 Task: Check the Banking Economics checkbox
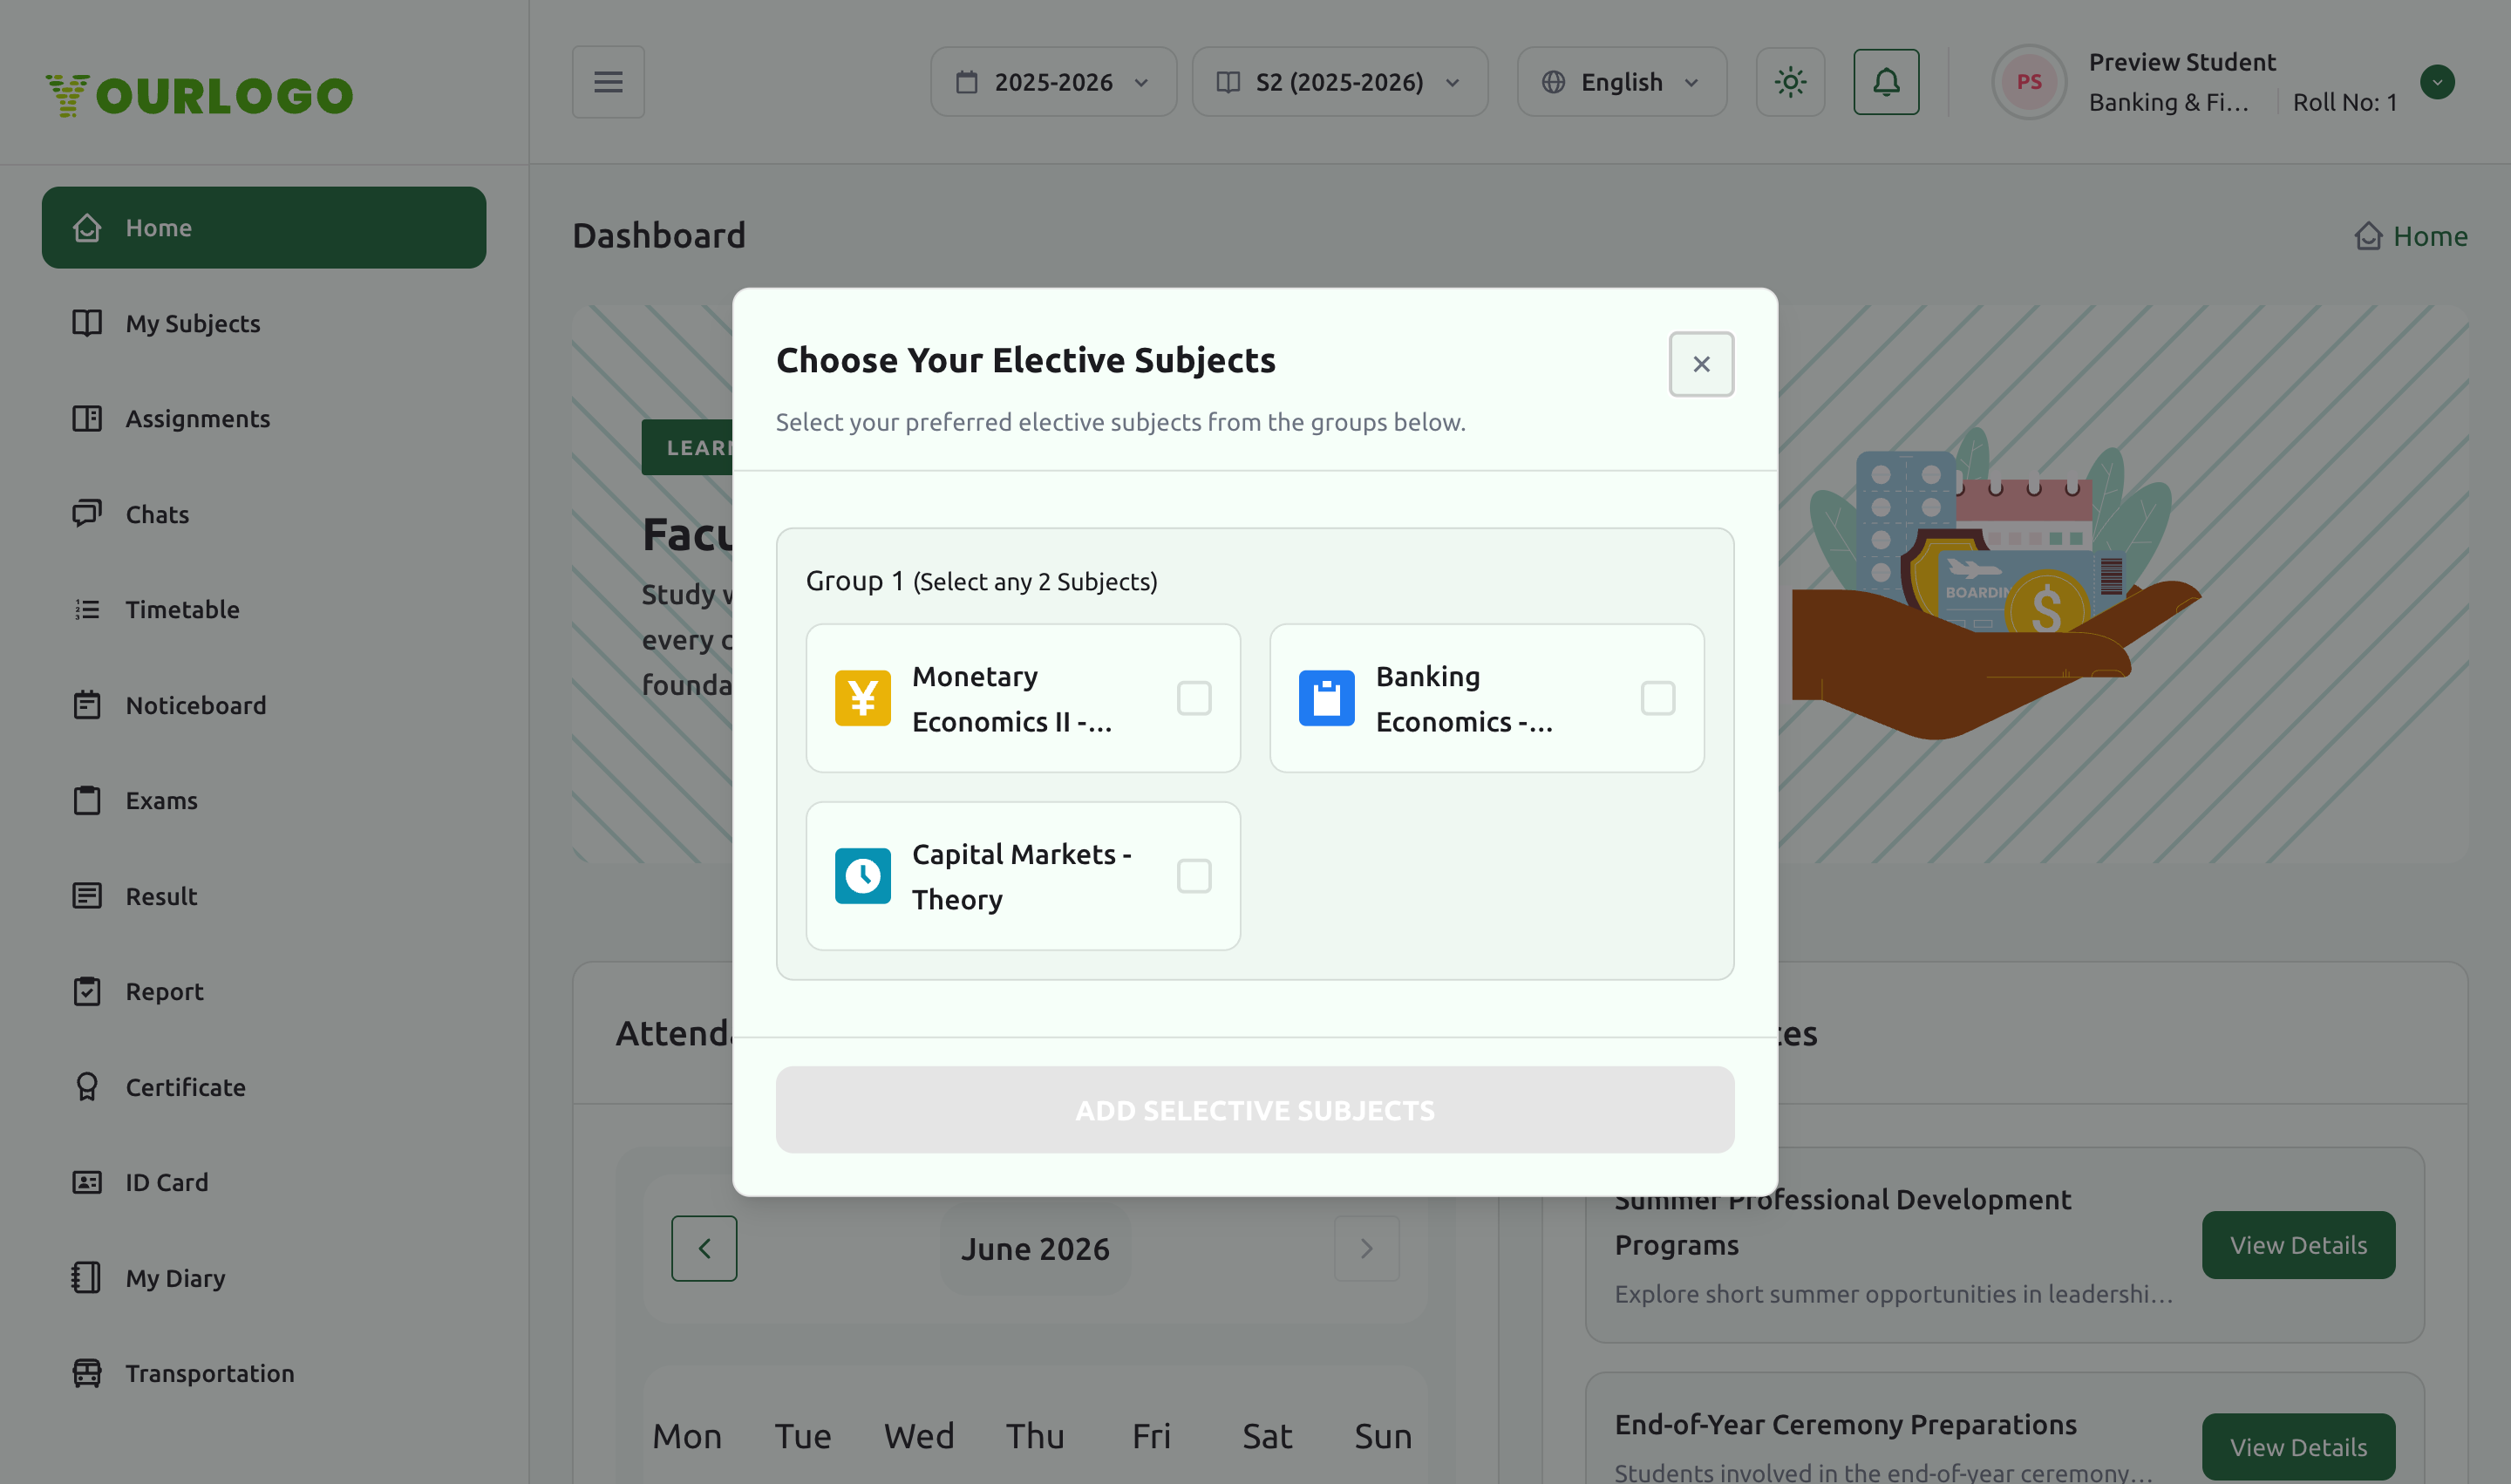click(x=1657, y=698)
